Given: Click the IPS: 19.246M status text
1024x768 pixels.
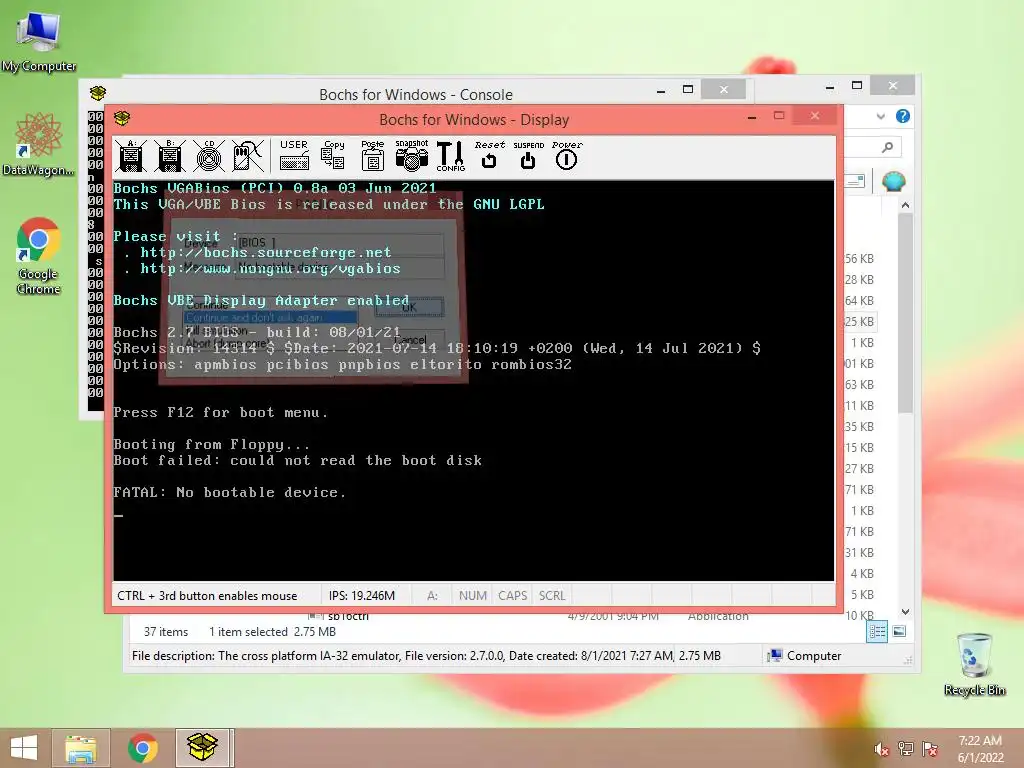Looking at the screenshot, I should 362,596.
